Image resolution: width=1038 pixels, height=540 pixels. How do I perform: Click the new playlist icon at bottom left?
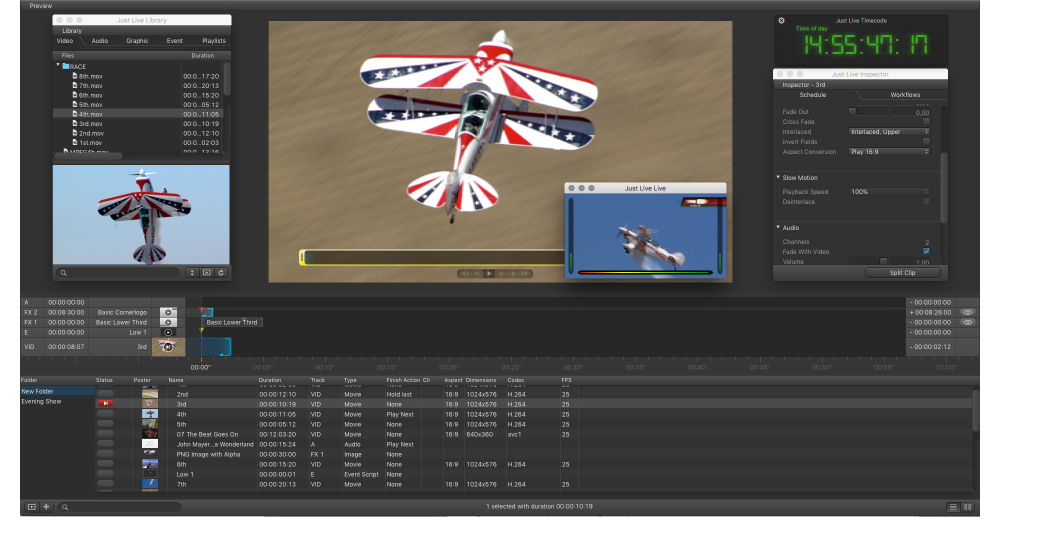(x=31, y=507)
